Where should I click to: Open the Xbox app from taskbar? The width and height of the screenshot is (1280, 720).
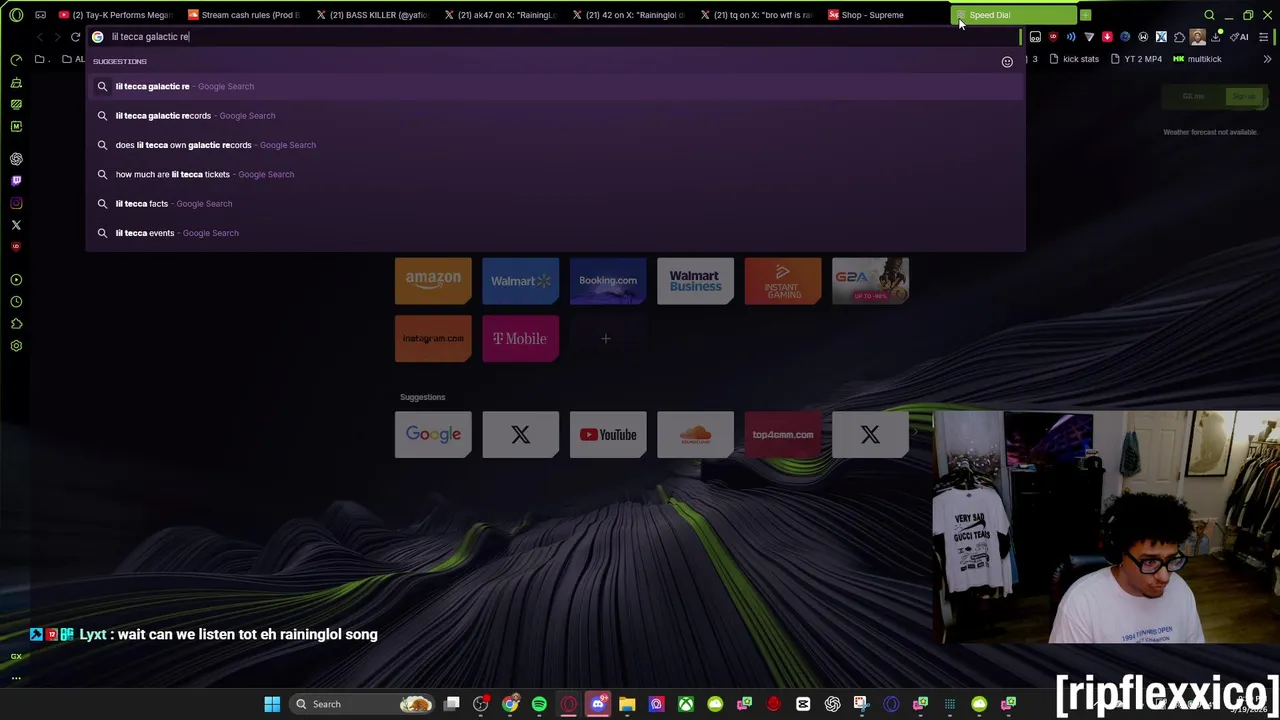(686, 704)
